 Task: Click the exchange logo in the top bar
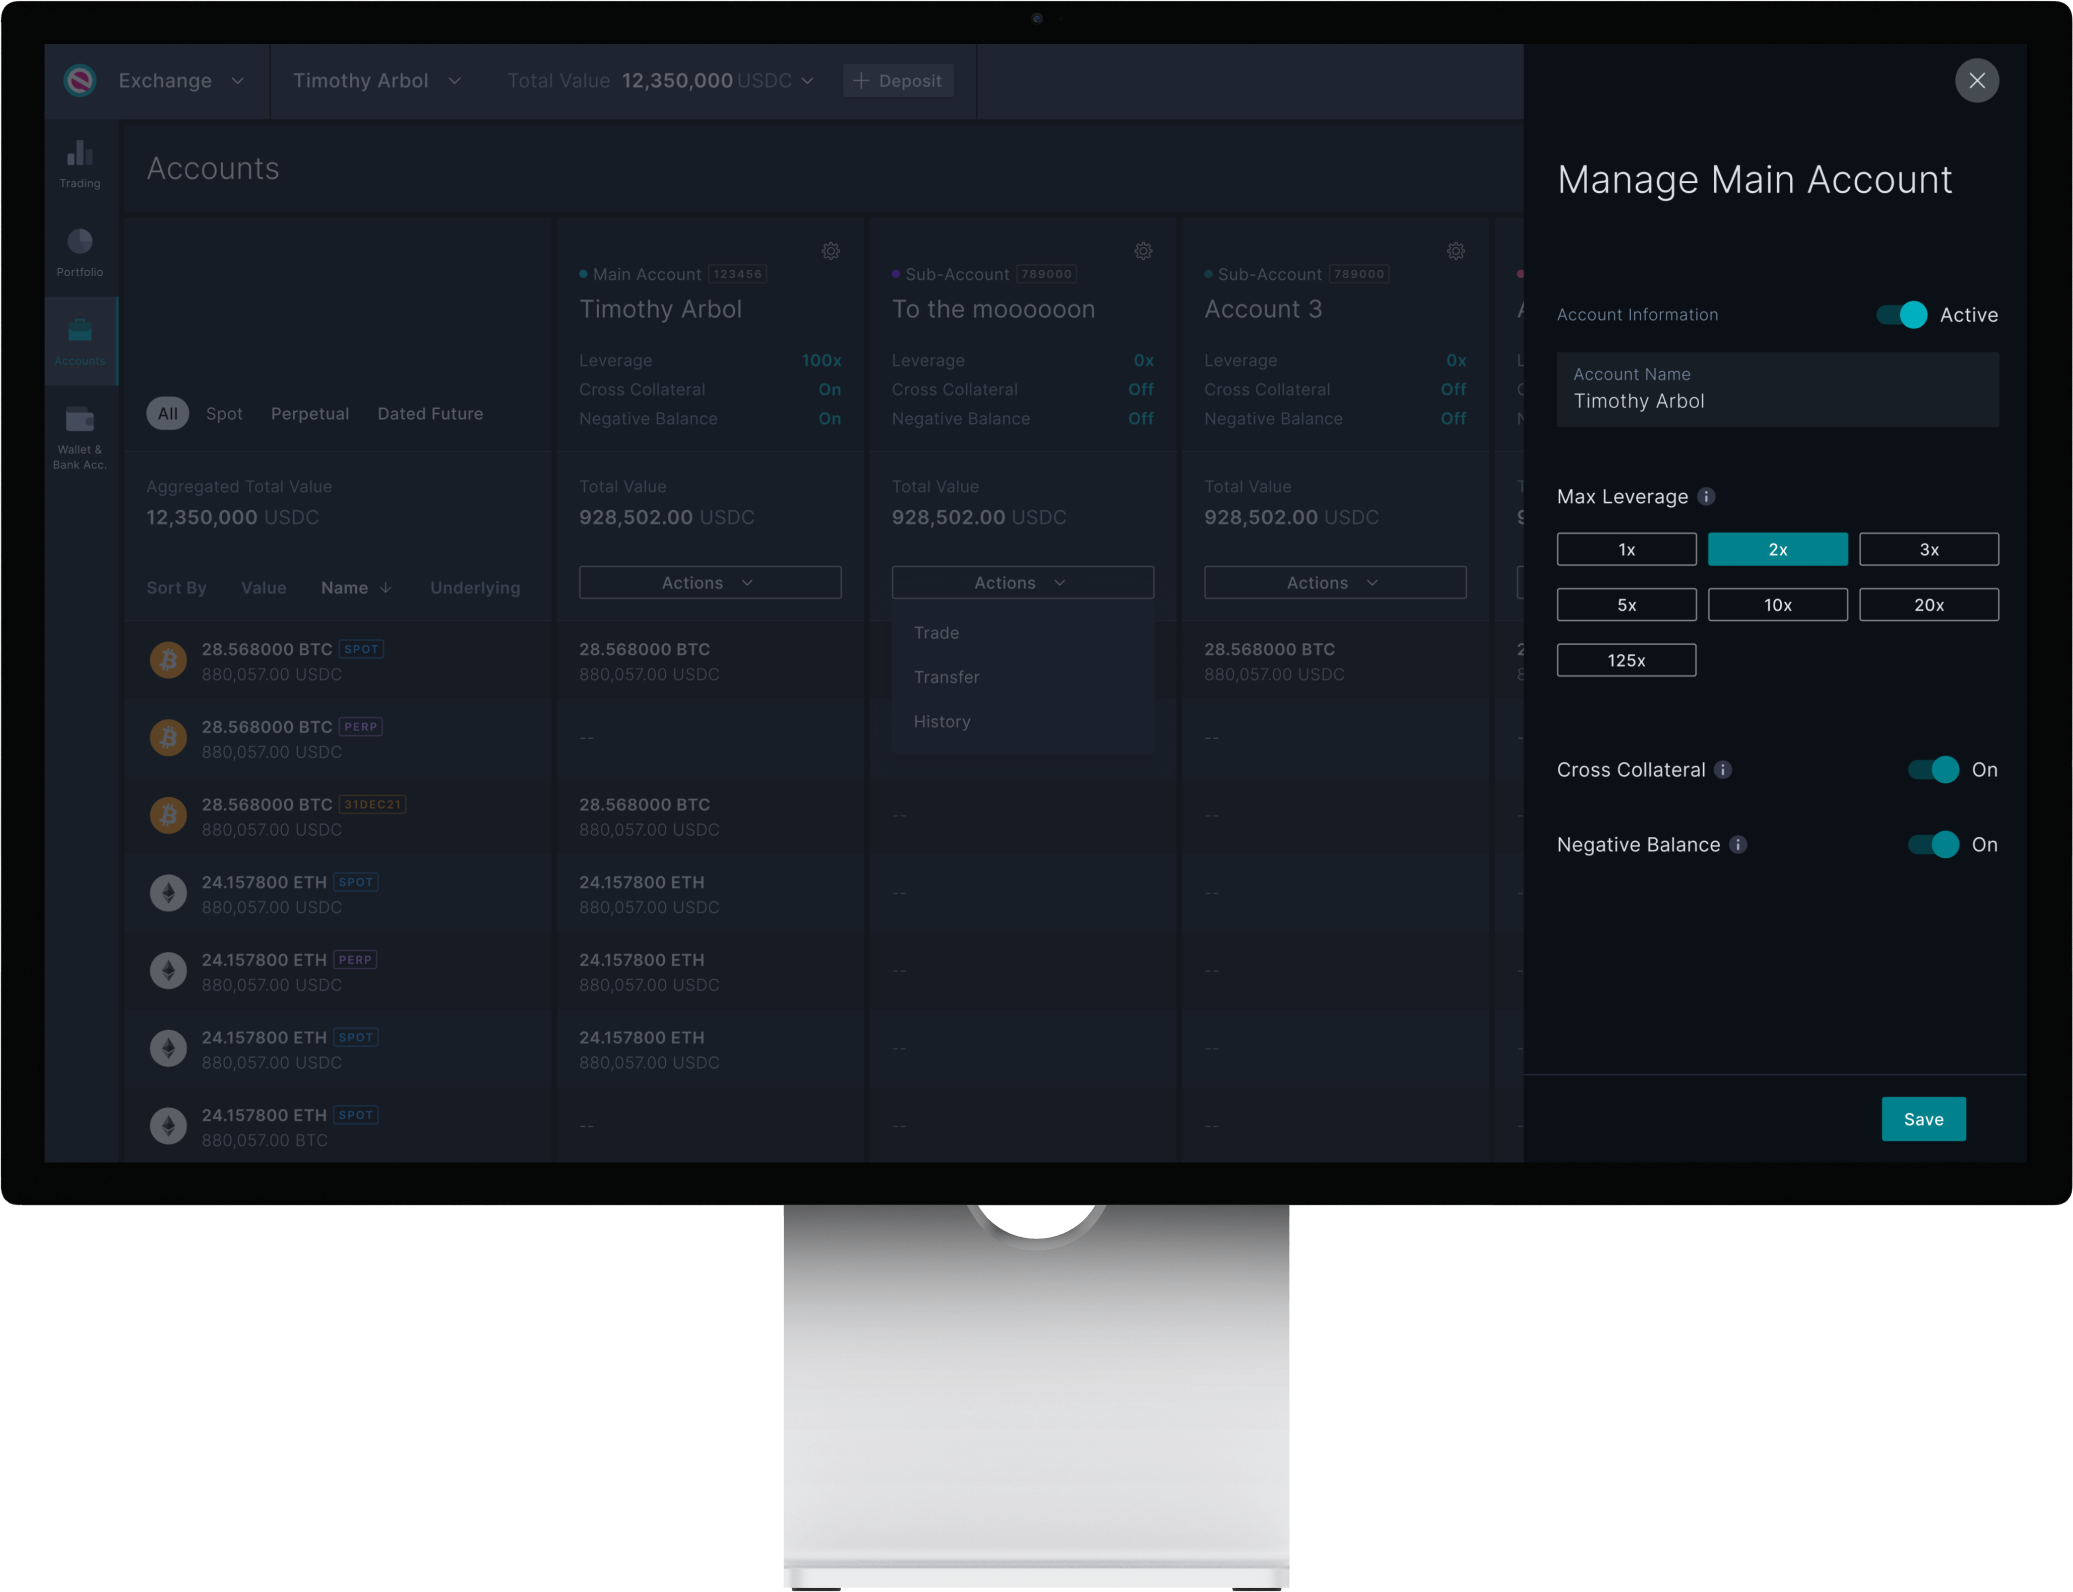point(80,80)
